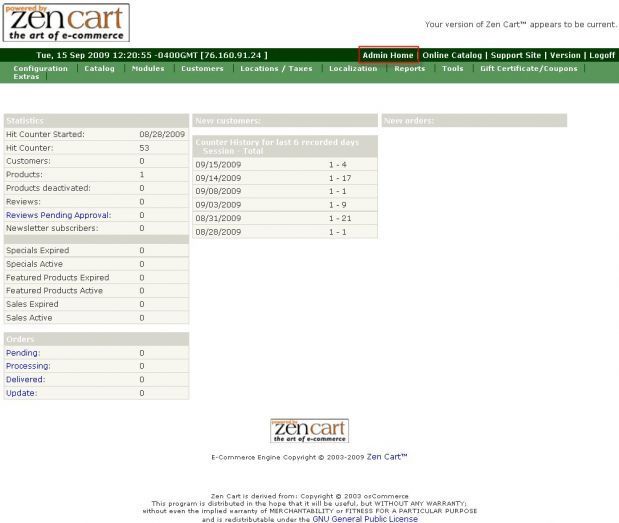Viewport: 619px width, 523px height.
Task: Check the Version link
Action: (x=565, y=55)
